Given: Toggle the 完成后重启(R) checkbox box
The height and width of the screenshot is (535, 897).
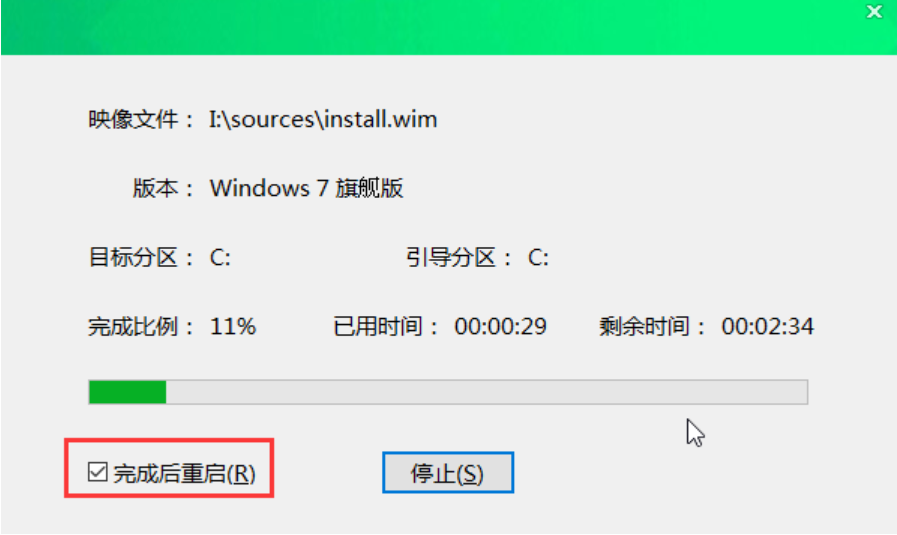Looking at the screenshot, I should click(x=97, y=472).
